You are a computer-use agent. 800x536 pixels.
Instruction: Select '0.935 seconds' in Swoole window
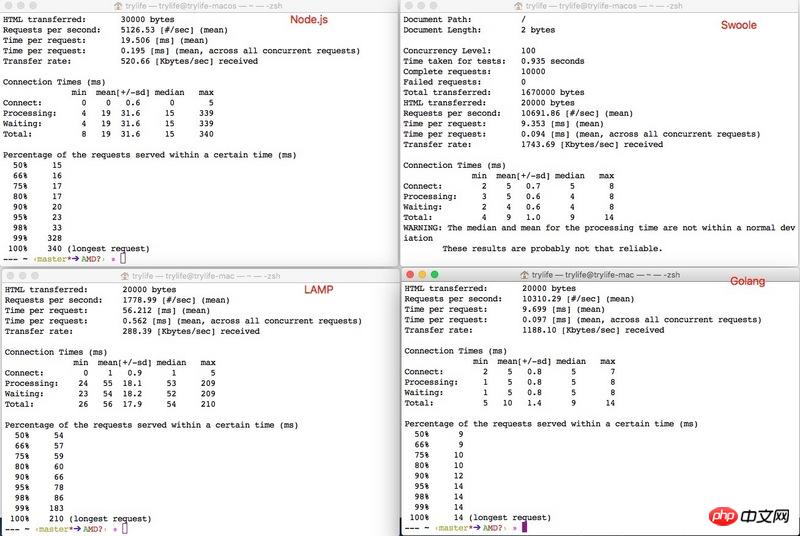tap(553, 61)
